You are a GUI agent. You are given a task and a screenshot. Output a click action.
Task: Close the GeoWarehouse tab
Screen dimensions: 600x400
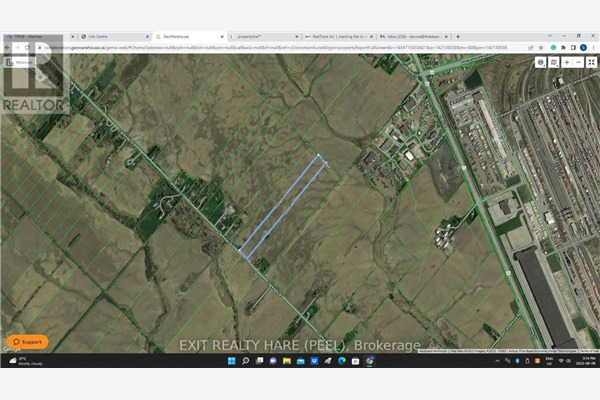pos(222,37)
